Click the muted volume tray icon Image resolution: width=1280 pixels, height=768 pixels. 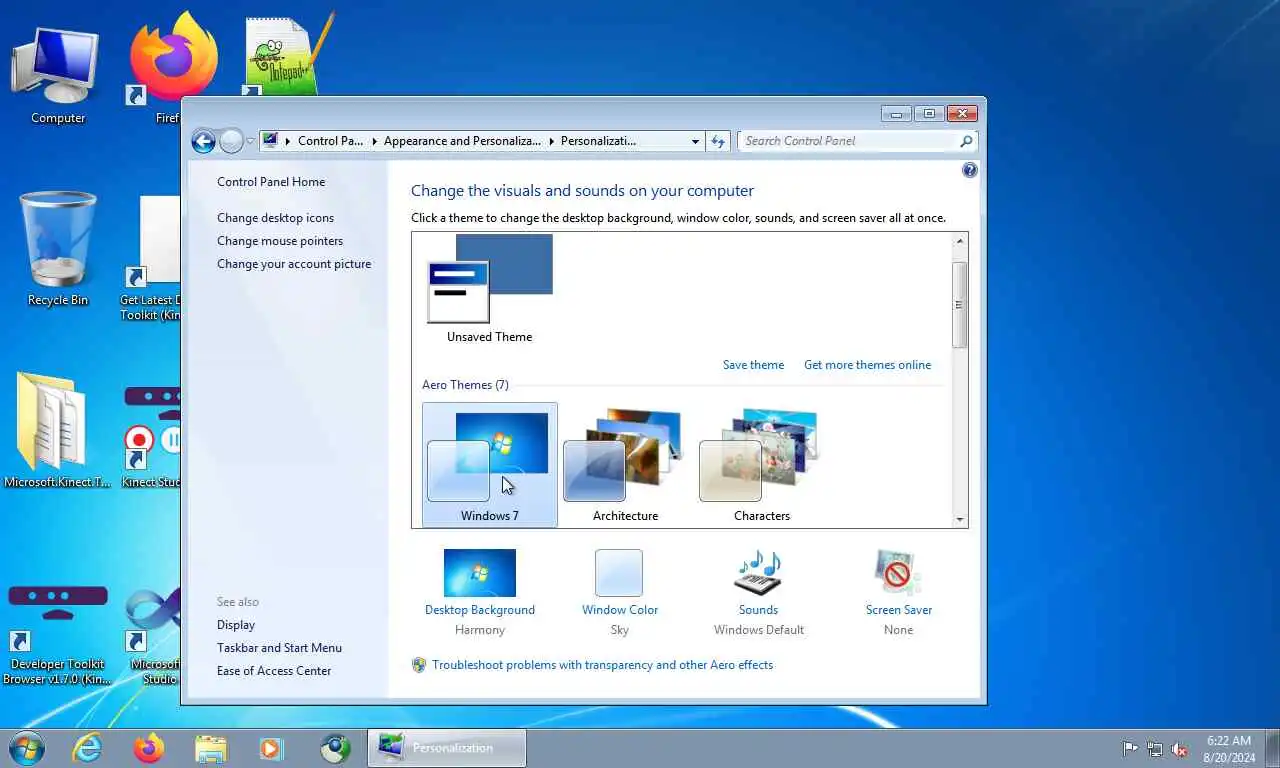point(1179,748)
